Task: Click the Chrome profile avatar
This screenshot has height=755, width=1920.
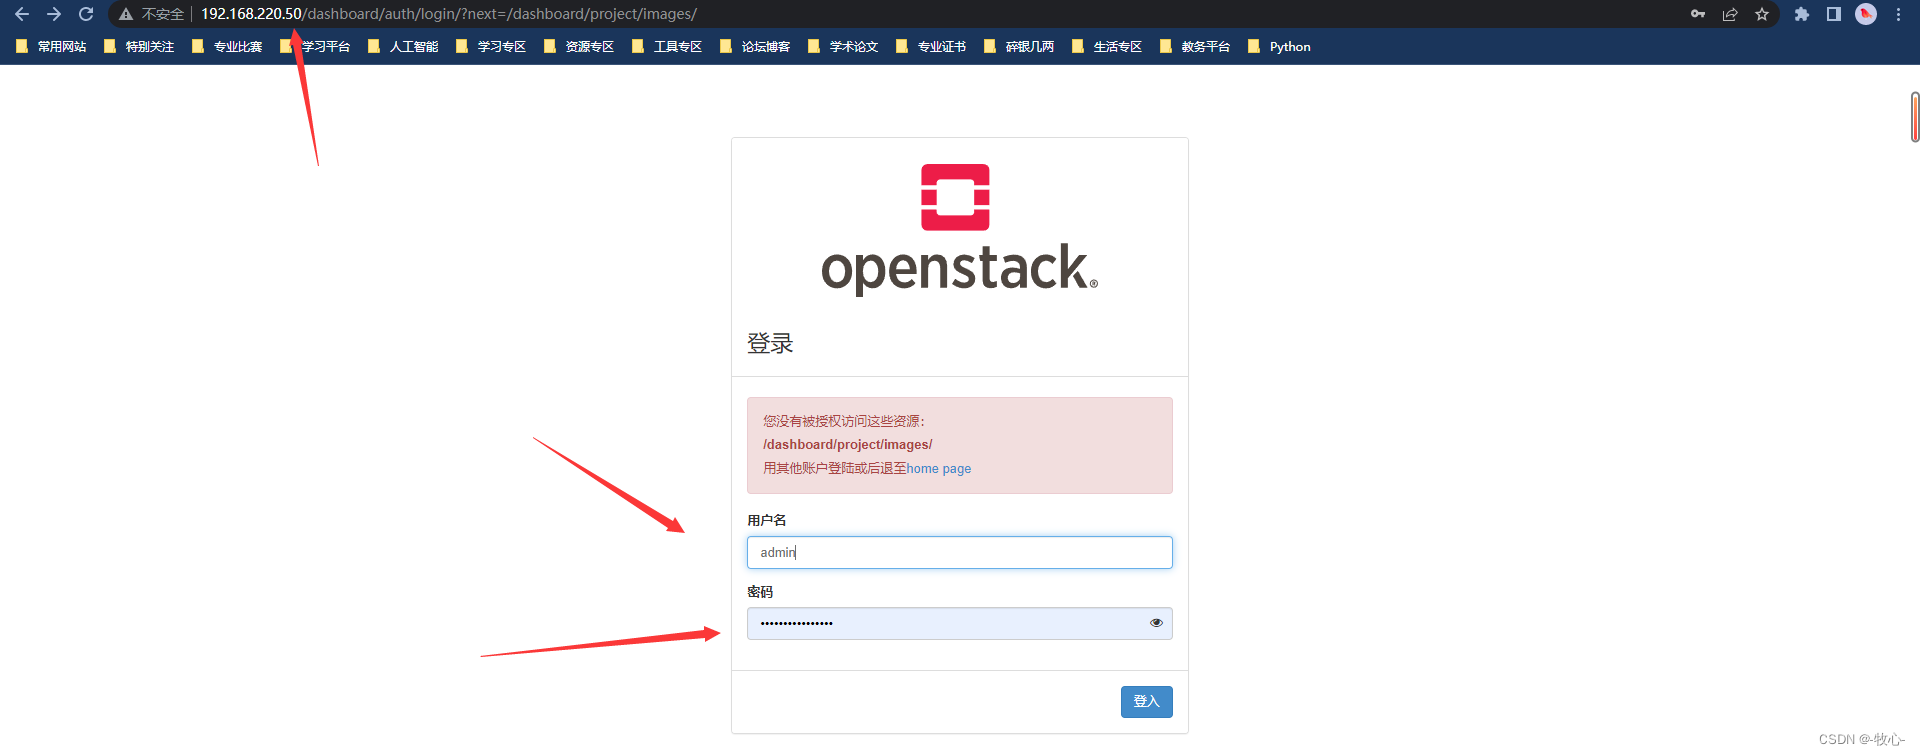Action: coord(1866,14)
